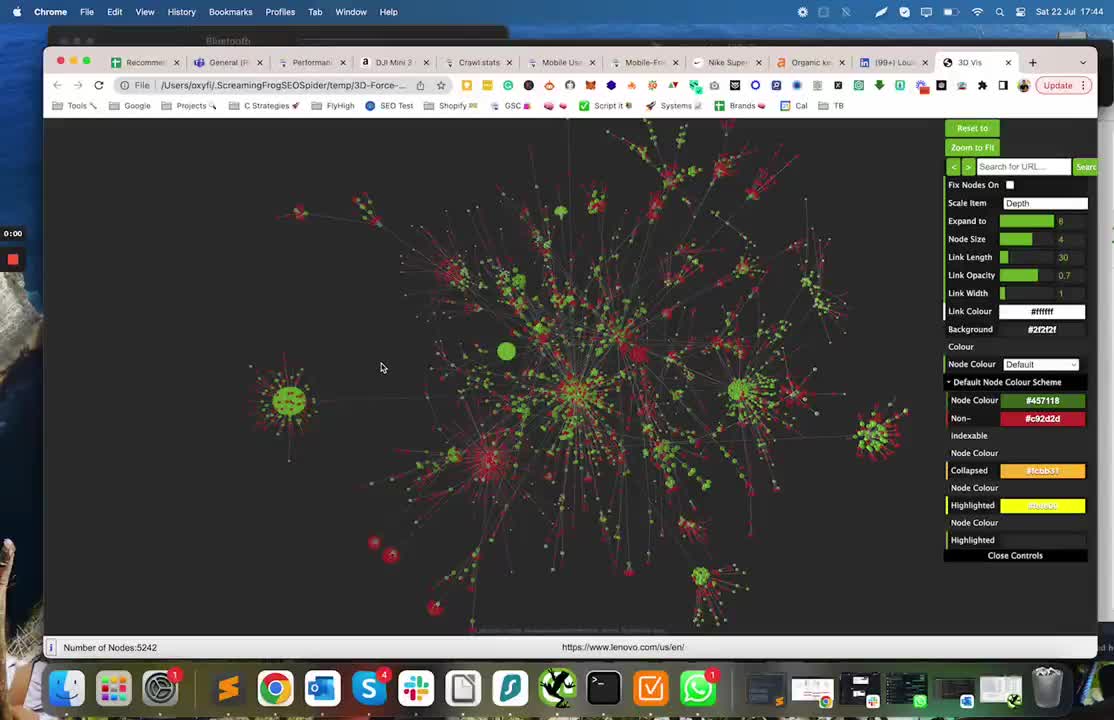Click the Zoom to Fit button

point(972,147)
